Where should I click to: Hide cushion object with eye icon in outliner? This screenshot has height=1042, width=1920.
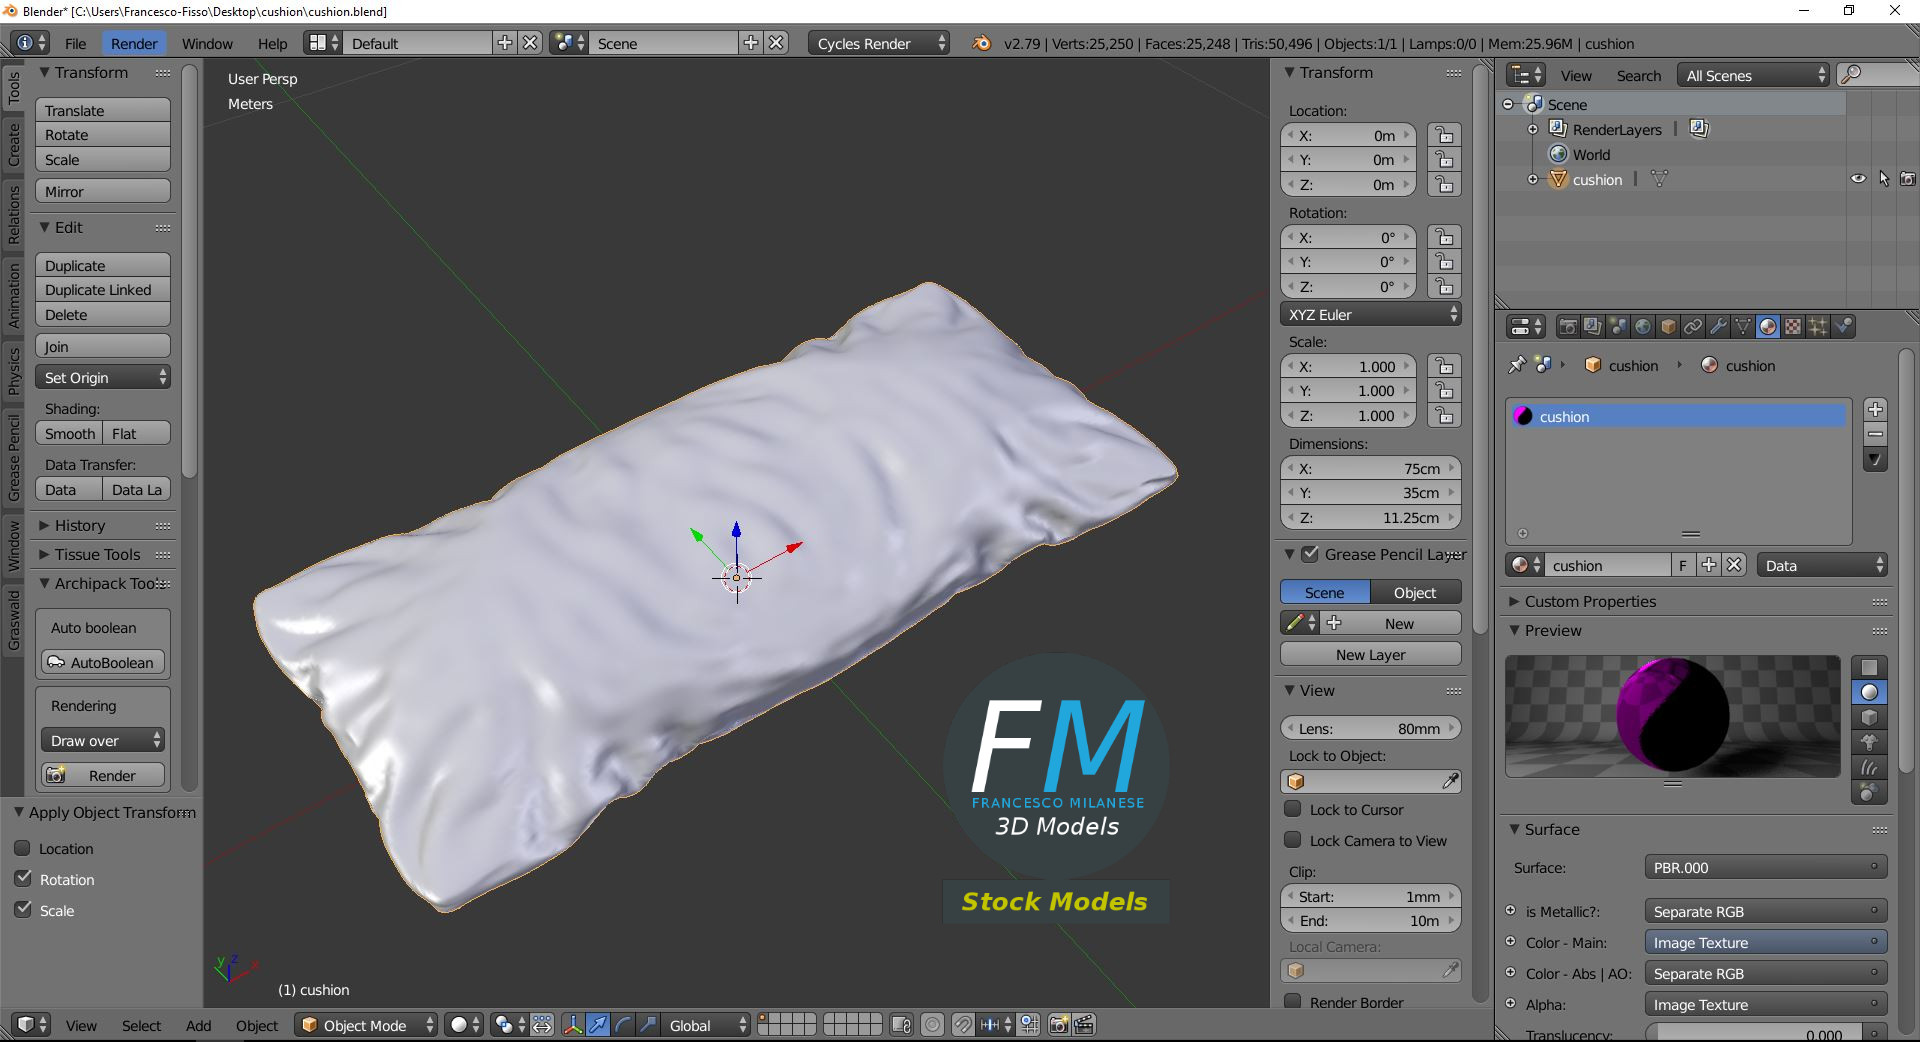[1858, 179]
